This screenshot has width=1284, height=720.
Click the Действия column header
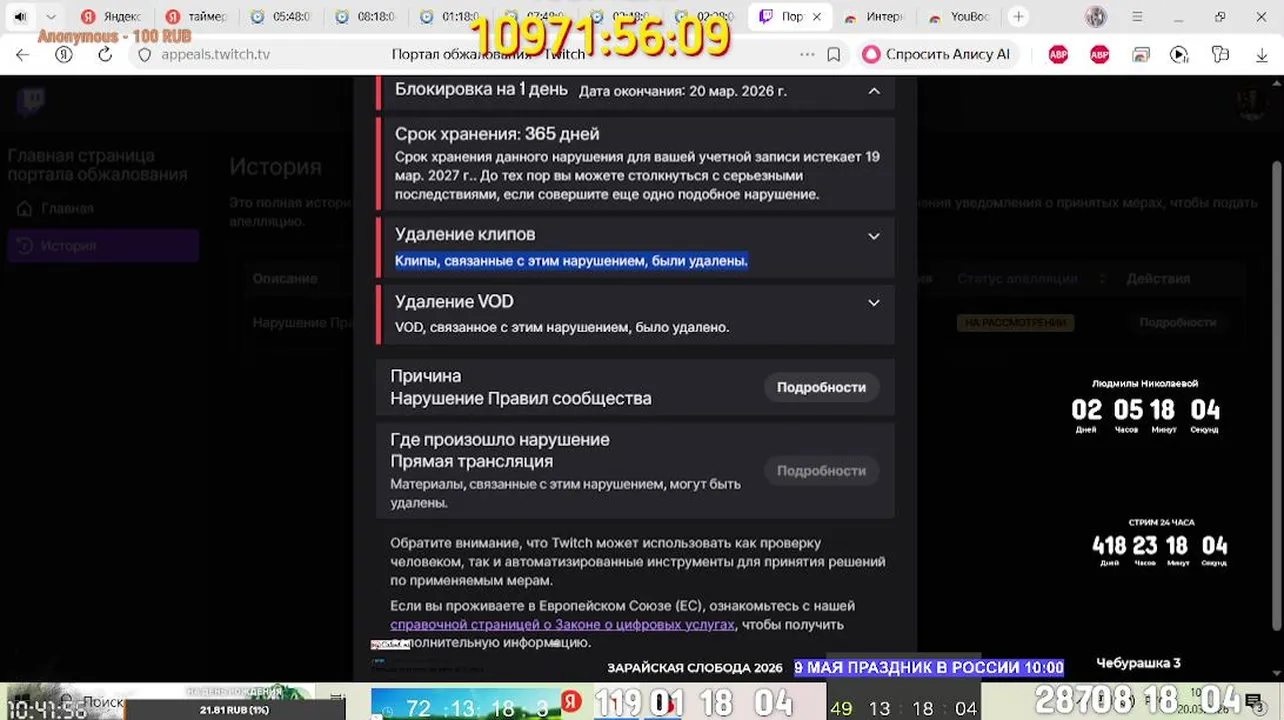[x=1158, y=278]
